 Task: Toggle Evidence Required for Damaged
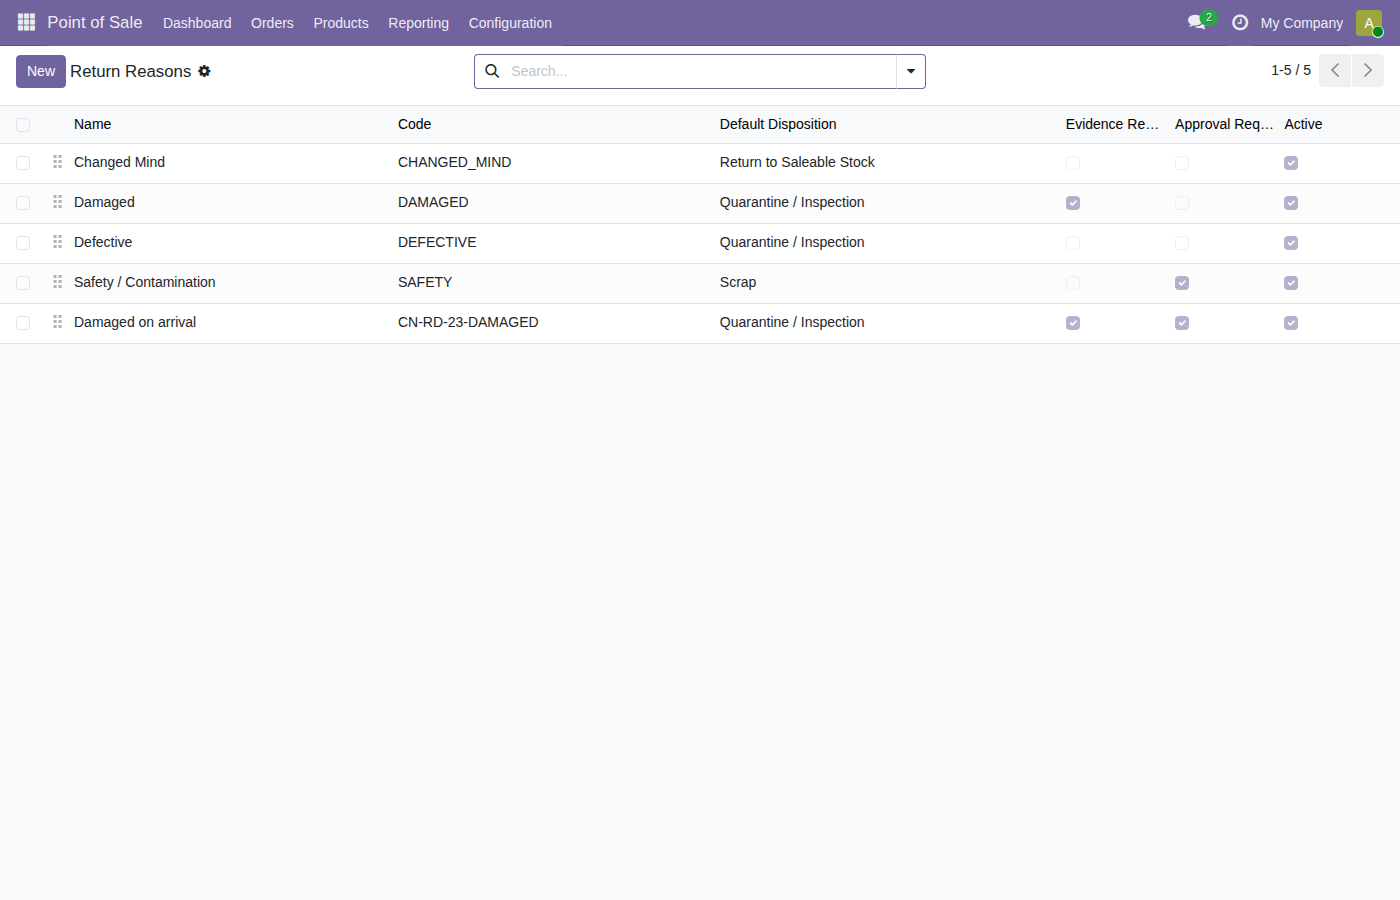coord(1073,203)
